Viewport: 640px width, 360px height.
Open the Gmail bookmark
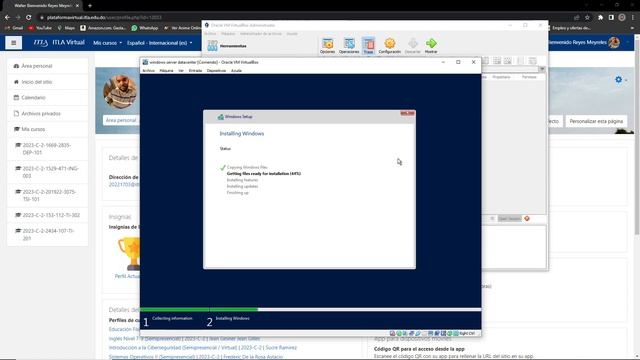(14, 28)
